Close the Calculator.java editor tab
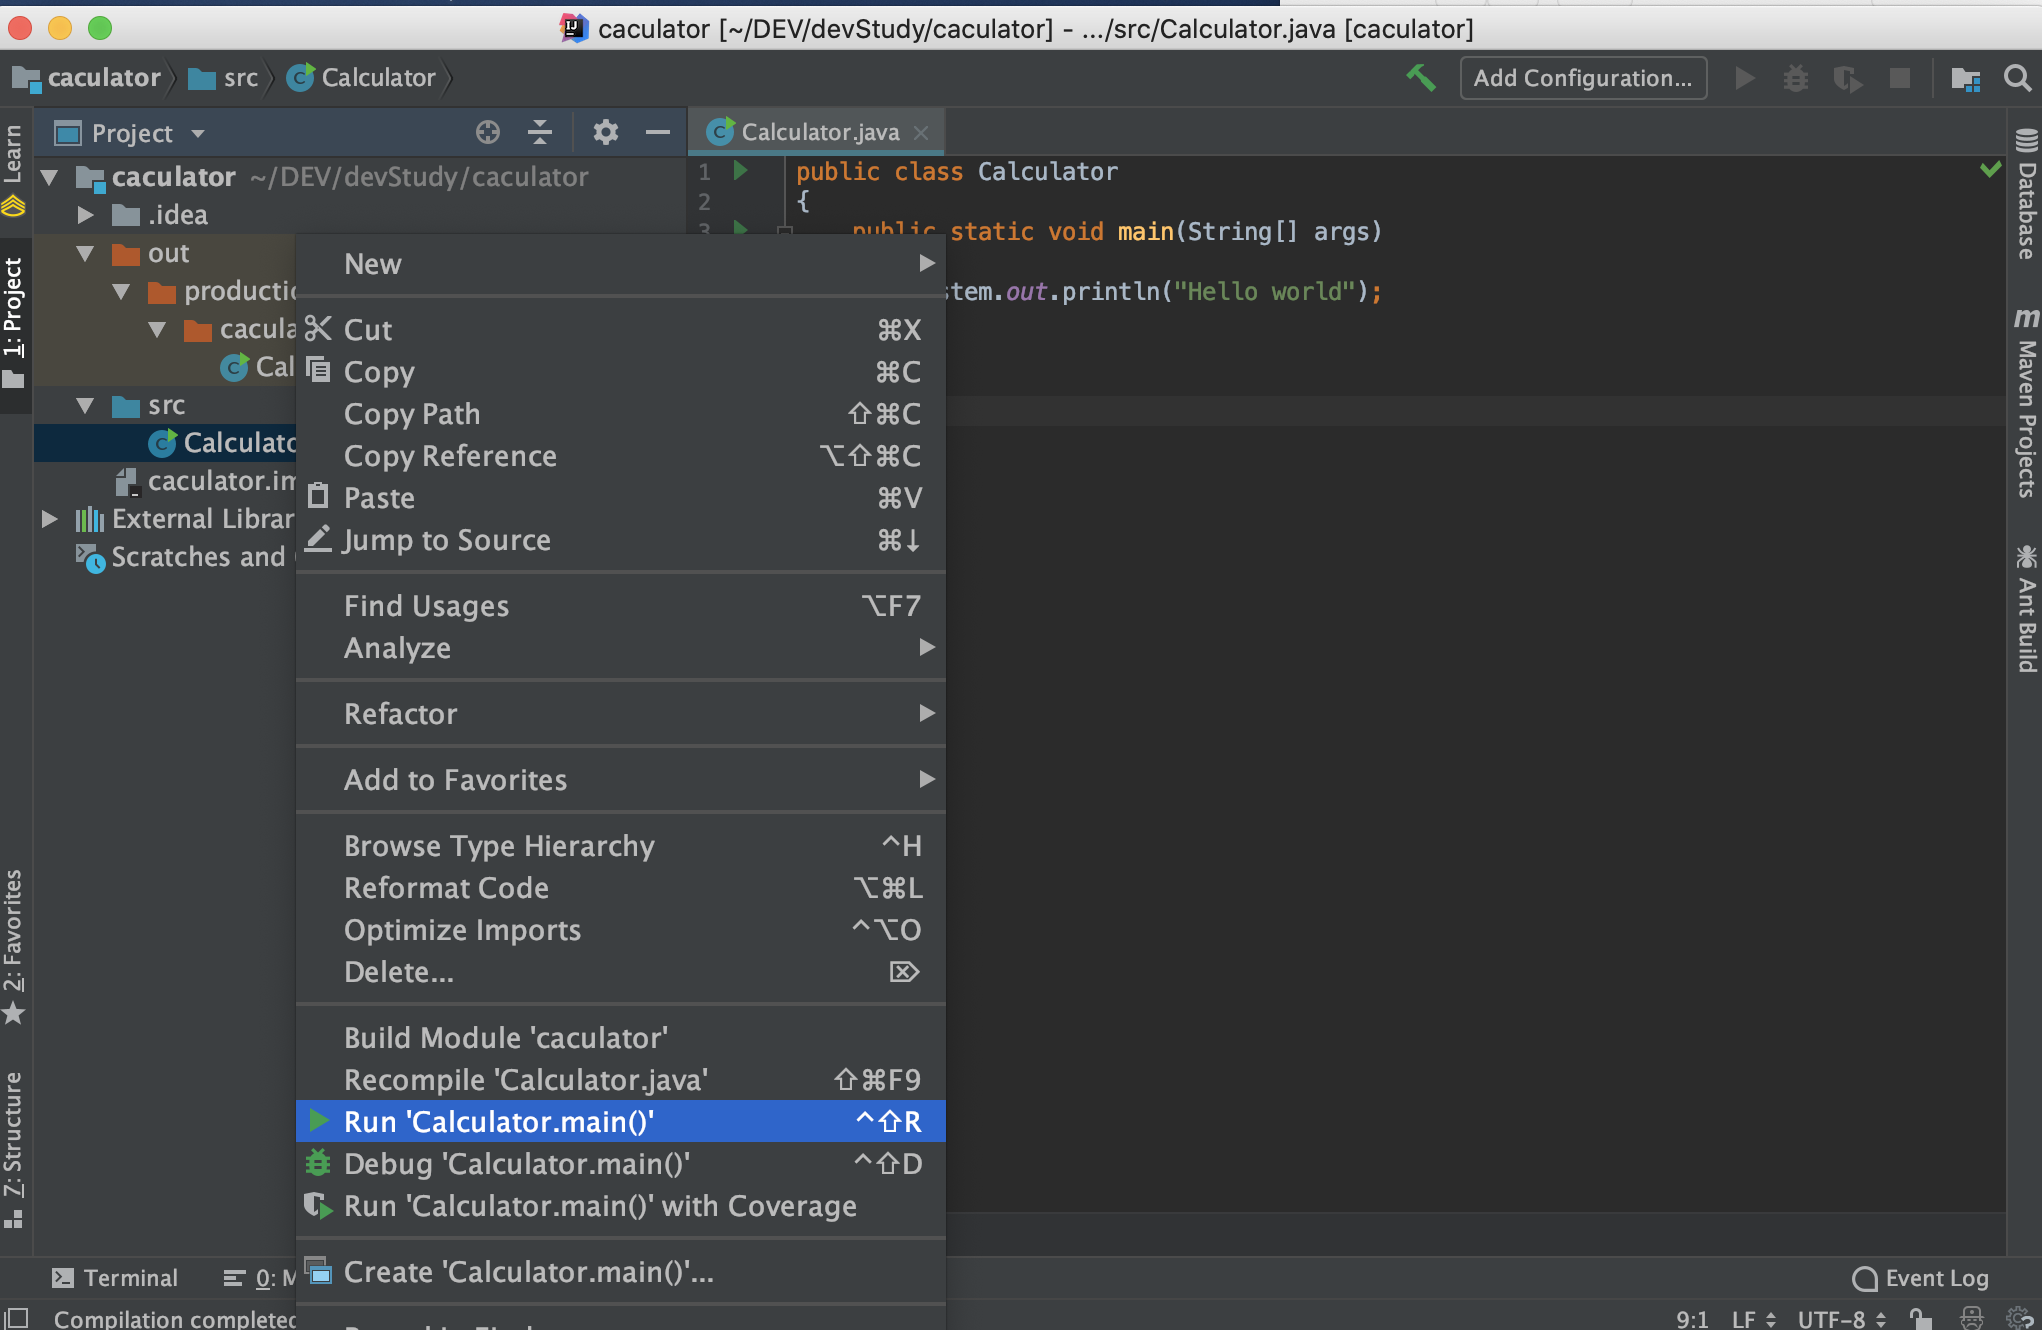Viewport: 2042px width, 1330px height. coord(921,132)
